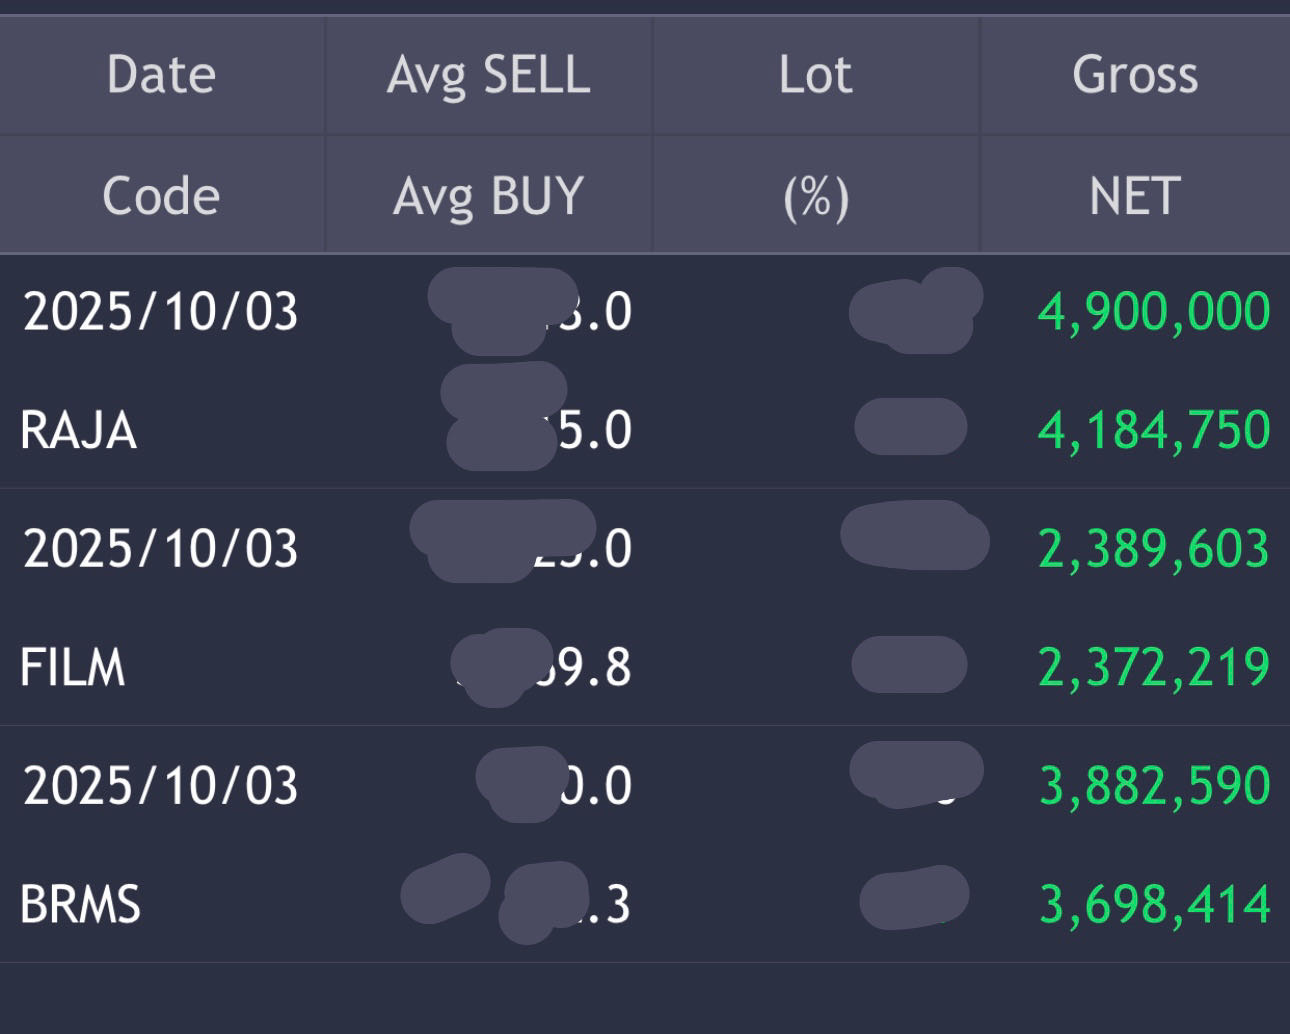Screen dimensions: 1290x1034
Task: Select the 2,389,603 gross value
Action: click(1154, 548)
